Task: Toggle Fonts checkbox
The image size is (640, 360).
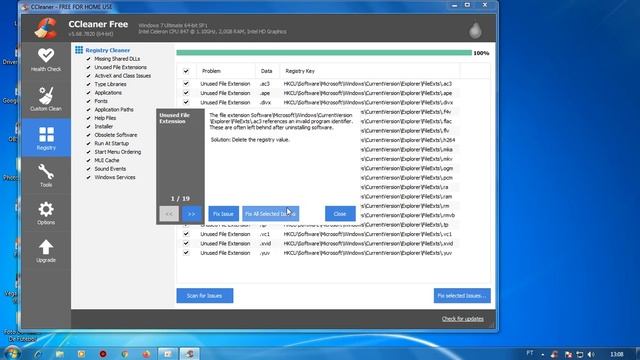Action: point(89,101)
